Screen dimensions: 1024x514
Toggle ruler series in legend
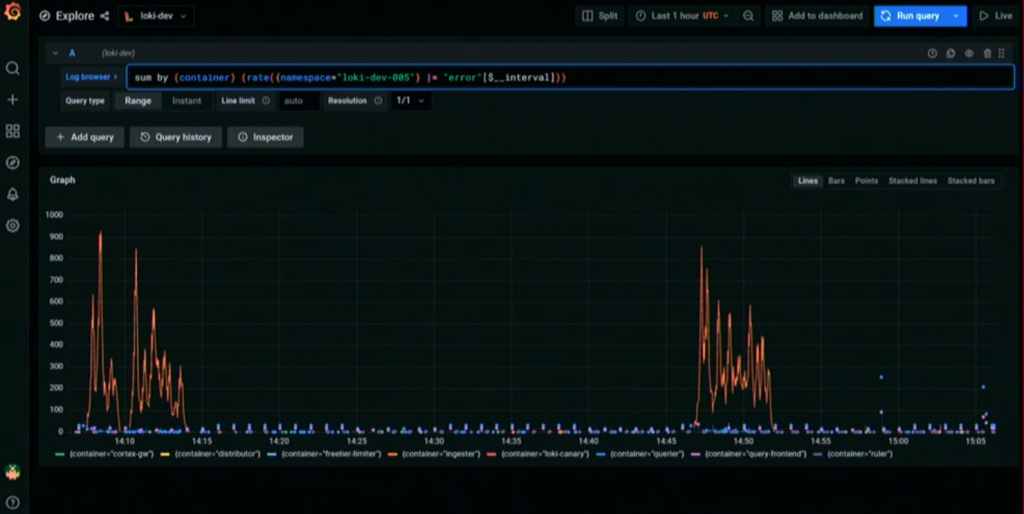859,454
